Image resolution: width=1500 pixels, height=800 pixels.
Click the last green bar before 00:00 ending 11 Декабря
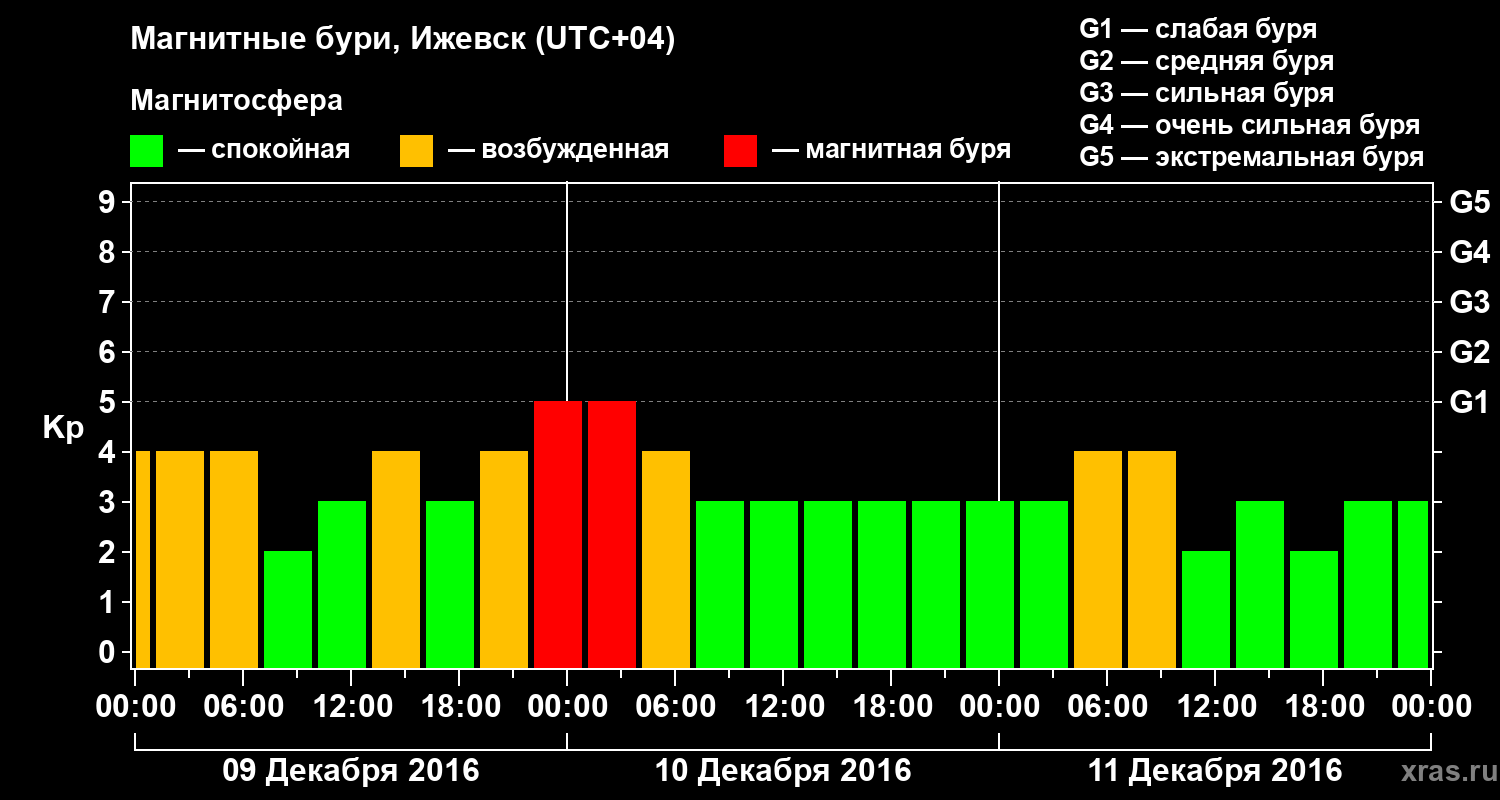[1413, 584]
